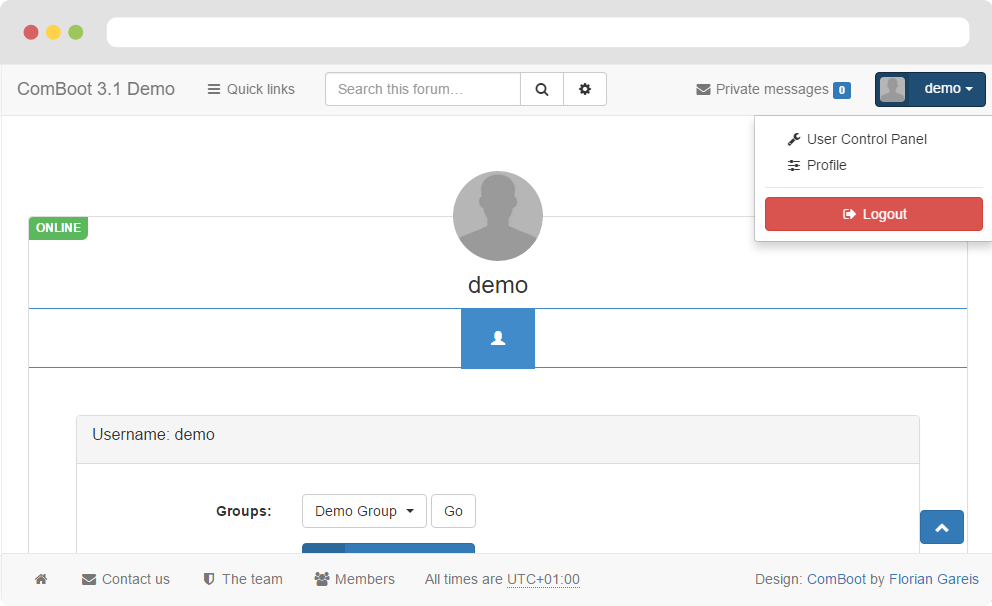Open the ComBoot 3.1 Demo home link
This screenshot has width=992, height=606.
(96, 89)
